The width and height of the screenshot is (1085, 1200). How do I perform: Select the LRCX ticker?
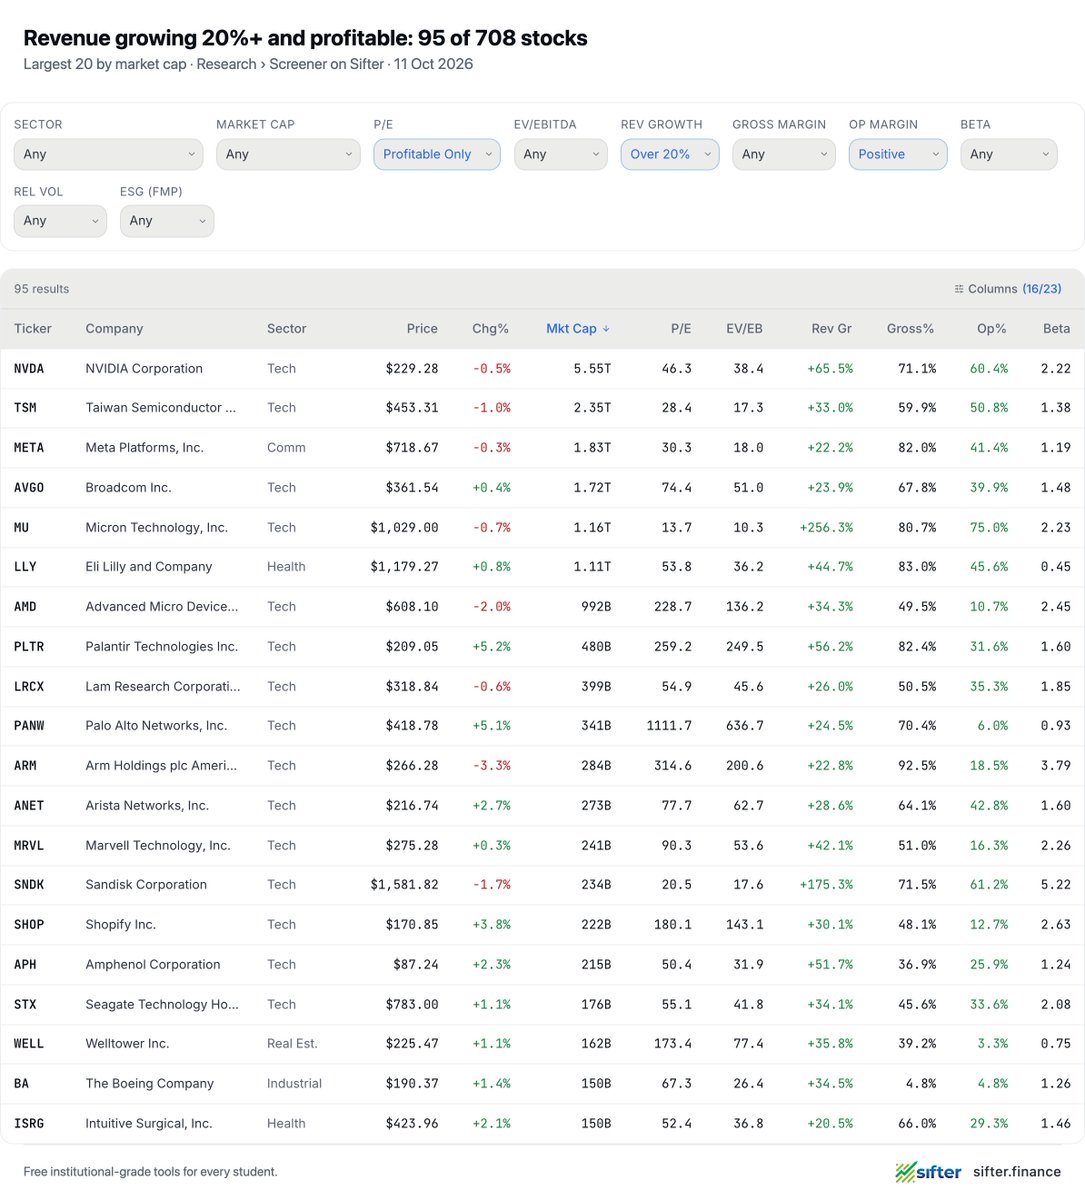29,687
